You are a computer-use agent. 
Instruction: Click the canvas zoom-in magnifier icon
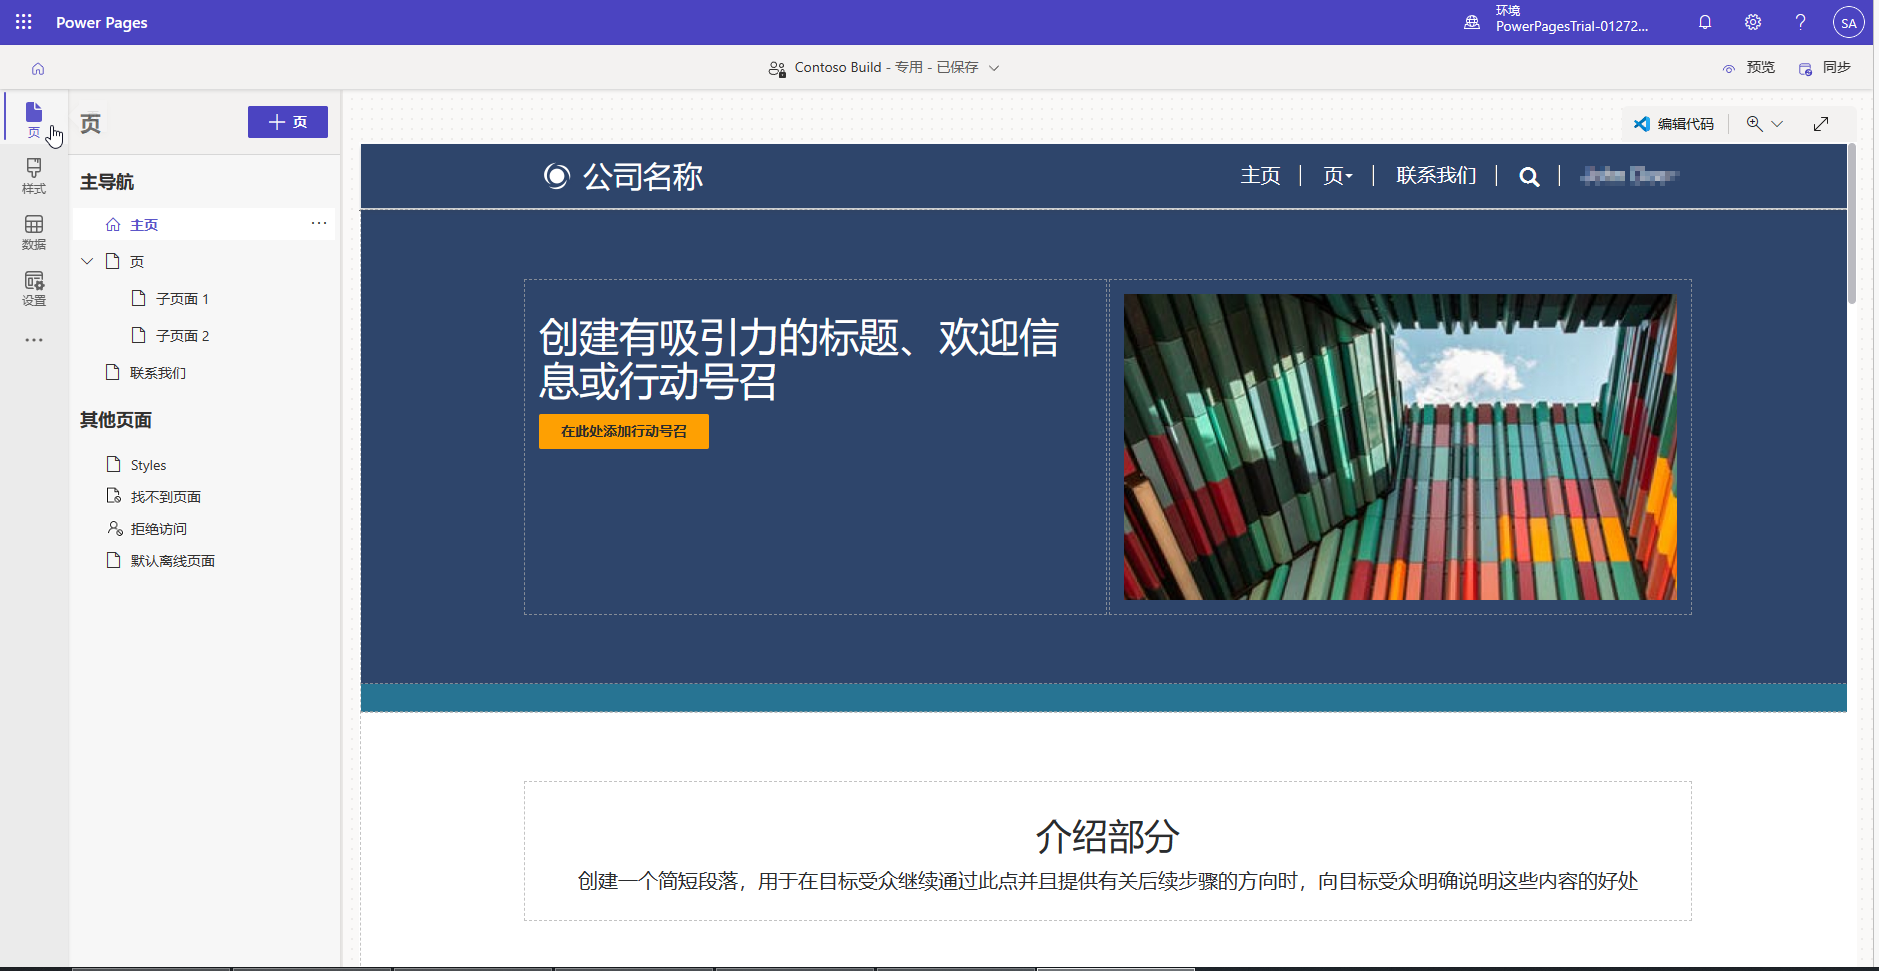point(1752,123)
